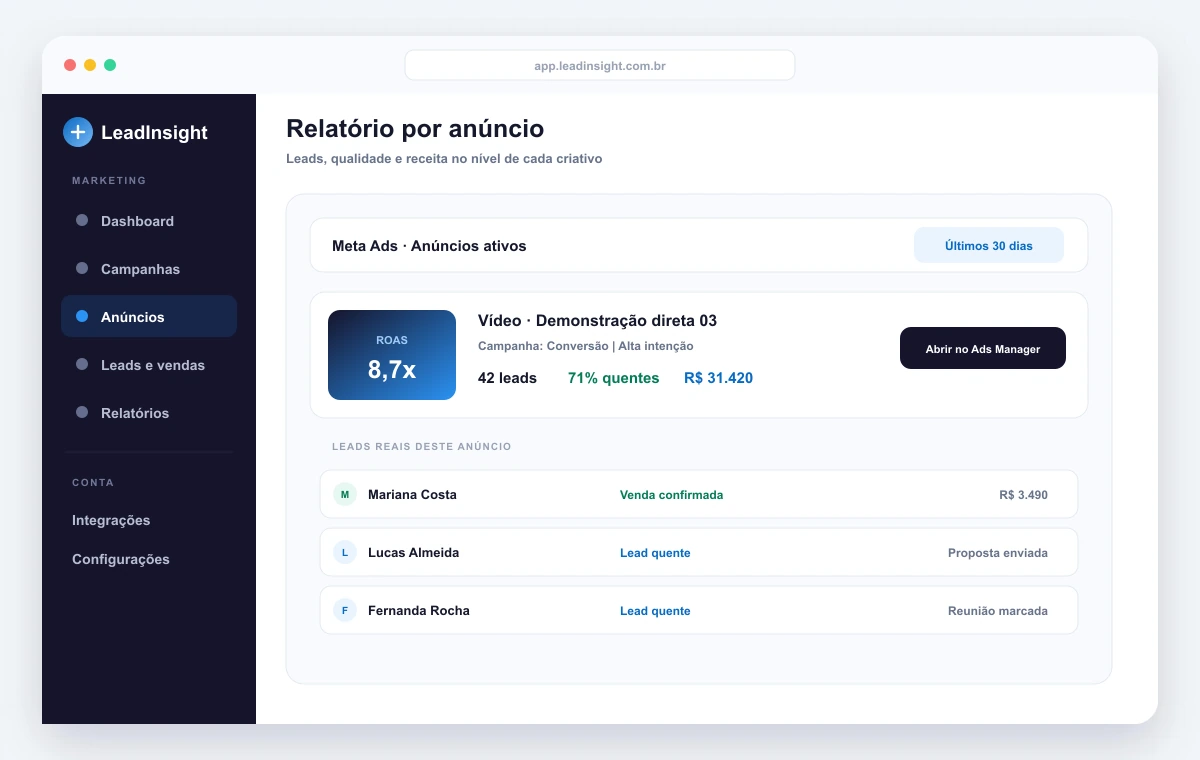Click Reunião marcada status
Image resolution: width=1200 pixels, height=760 pixels.
point(998,611)
